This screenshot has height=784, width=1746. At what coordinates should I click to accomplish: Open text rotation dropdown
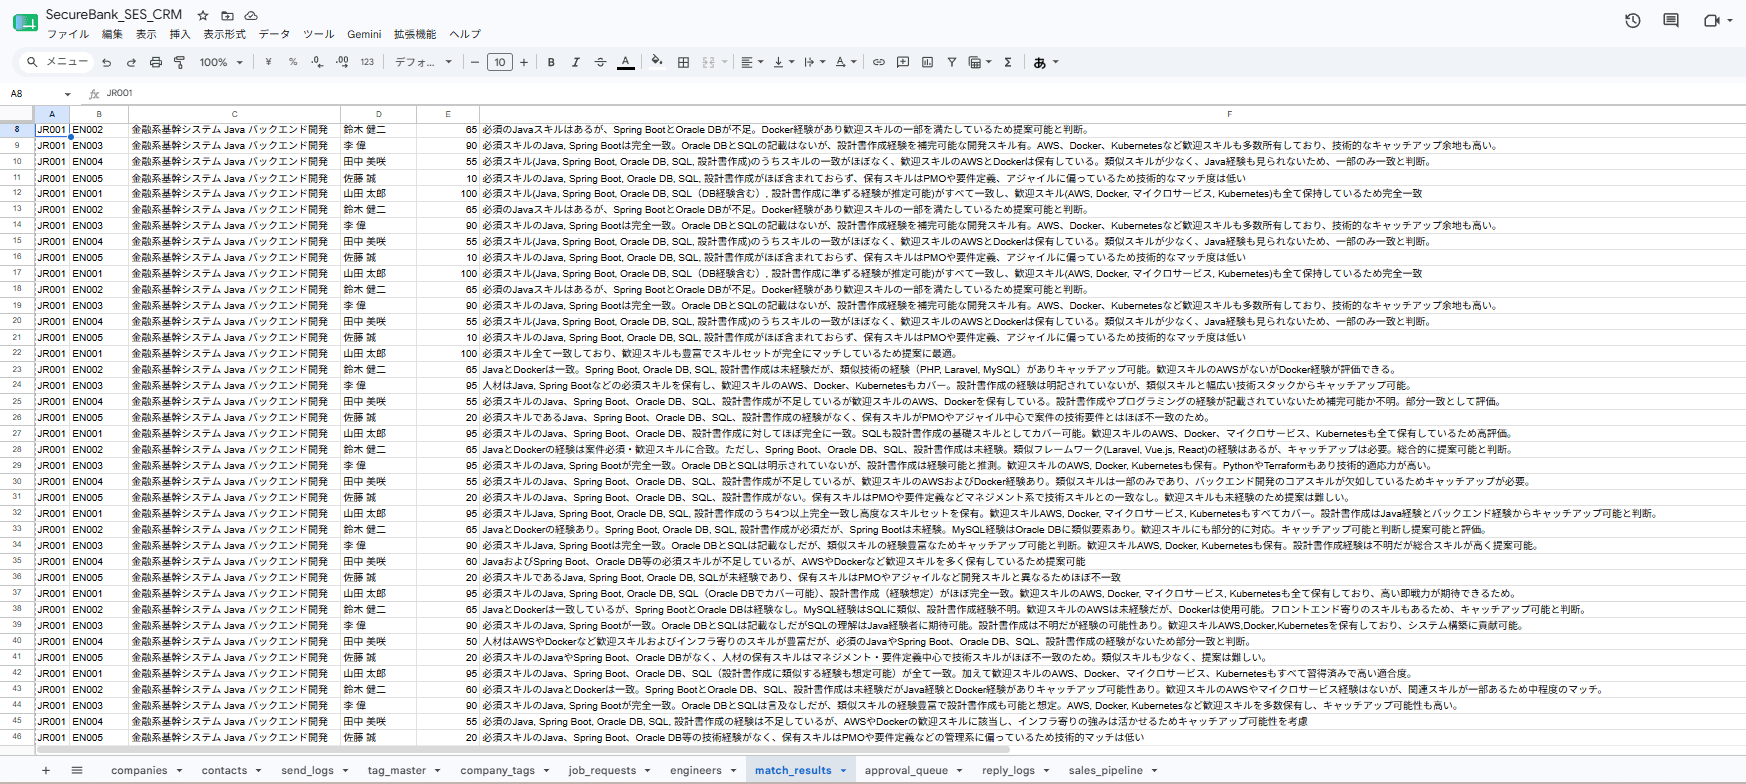[x=845, y=62]
